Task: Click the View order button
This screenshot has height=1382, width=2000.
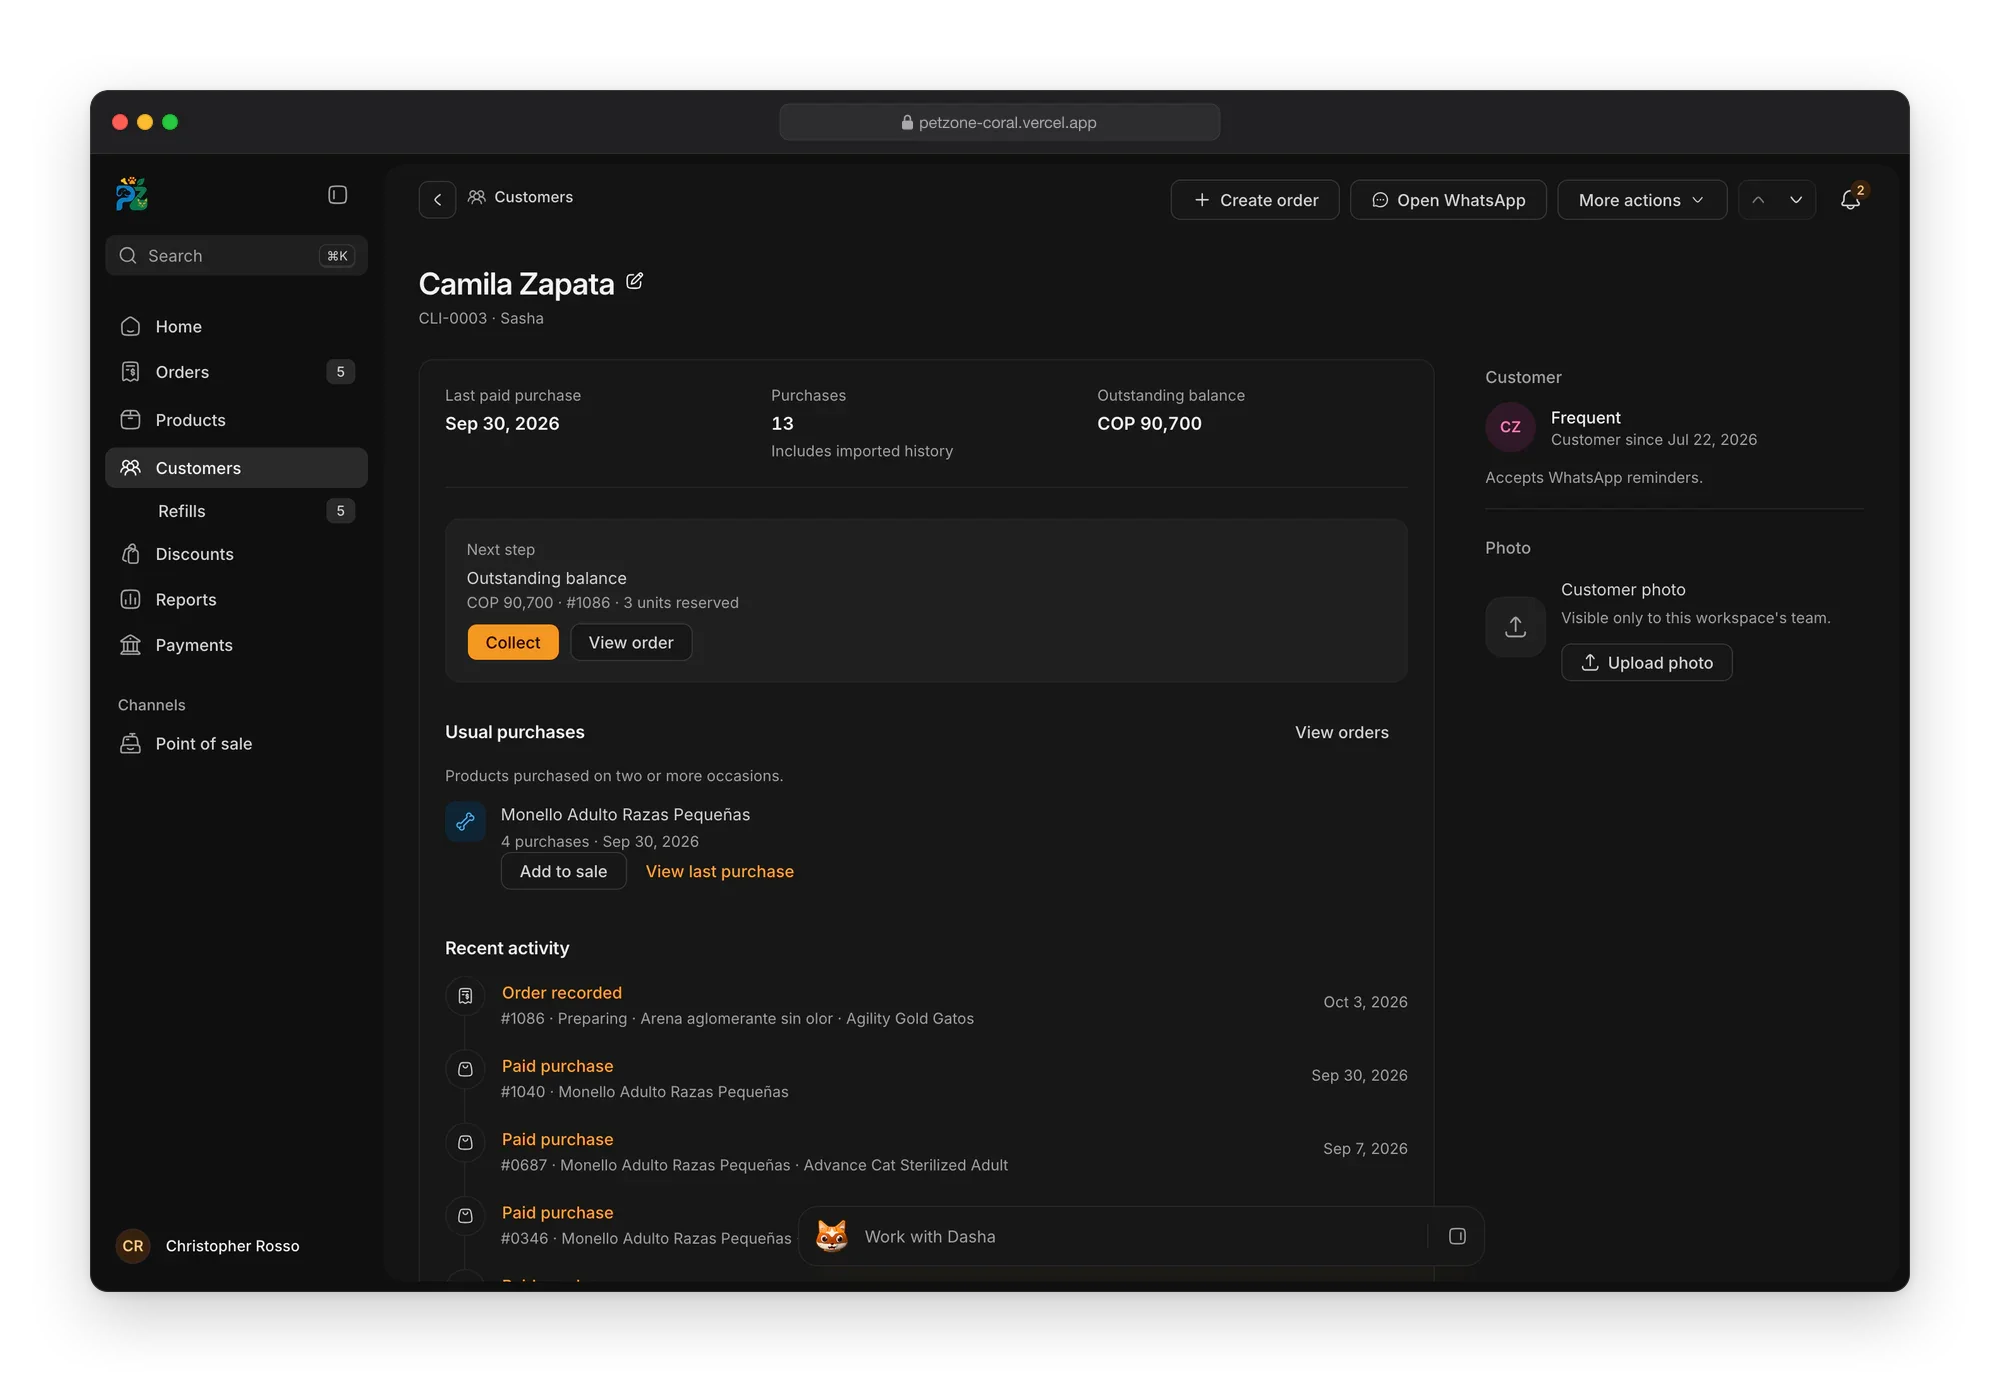Action: click(x=631, y=642)
